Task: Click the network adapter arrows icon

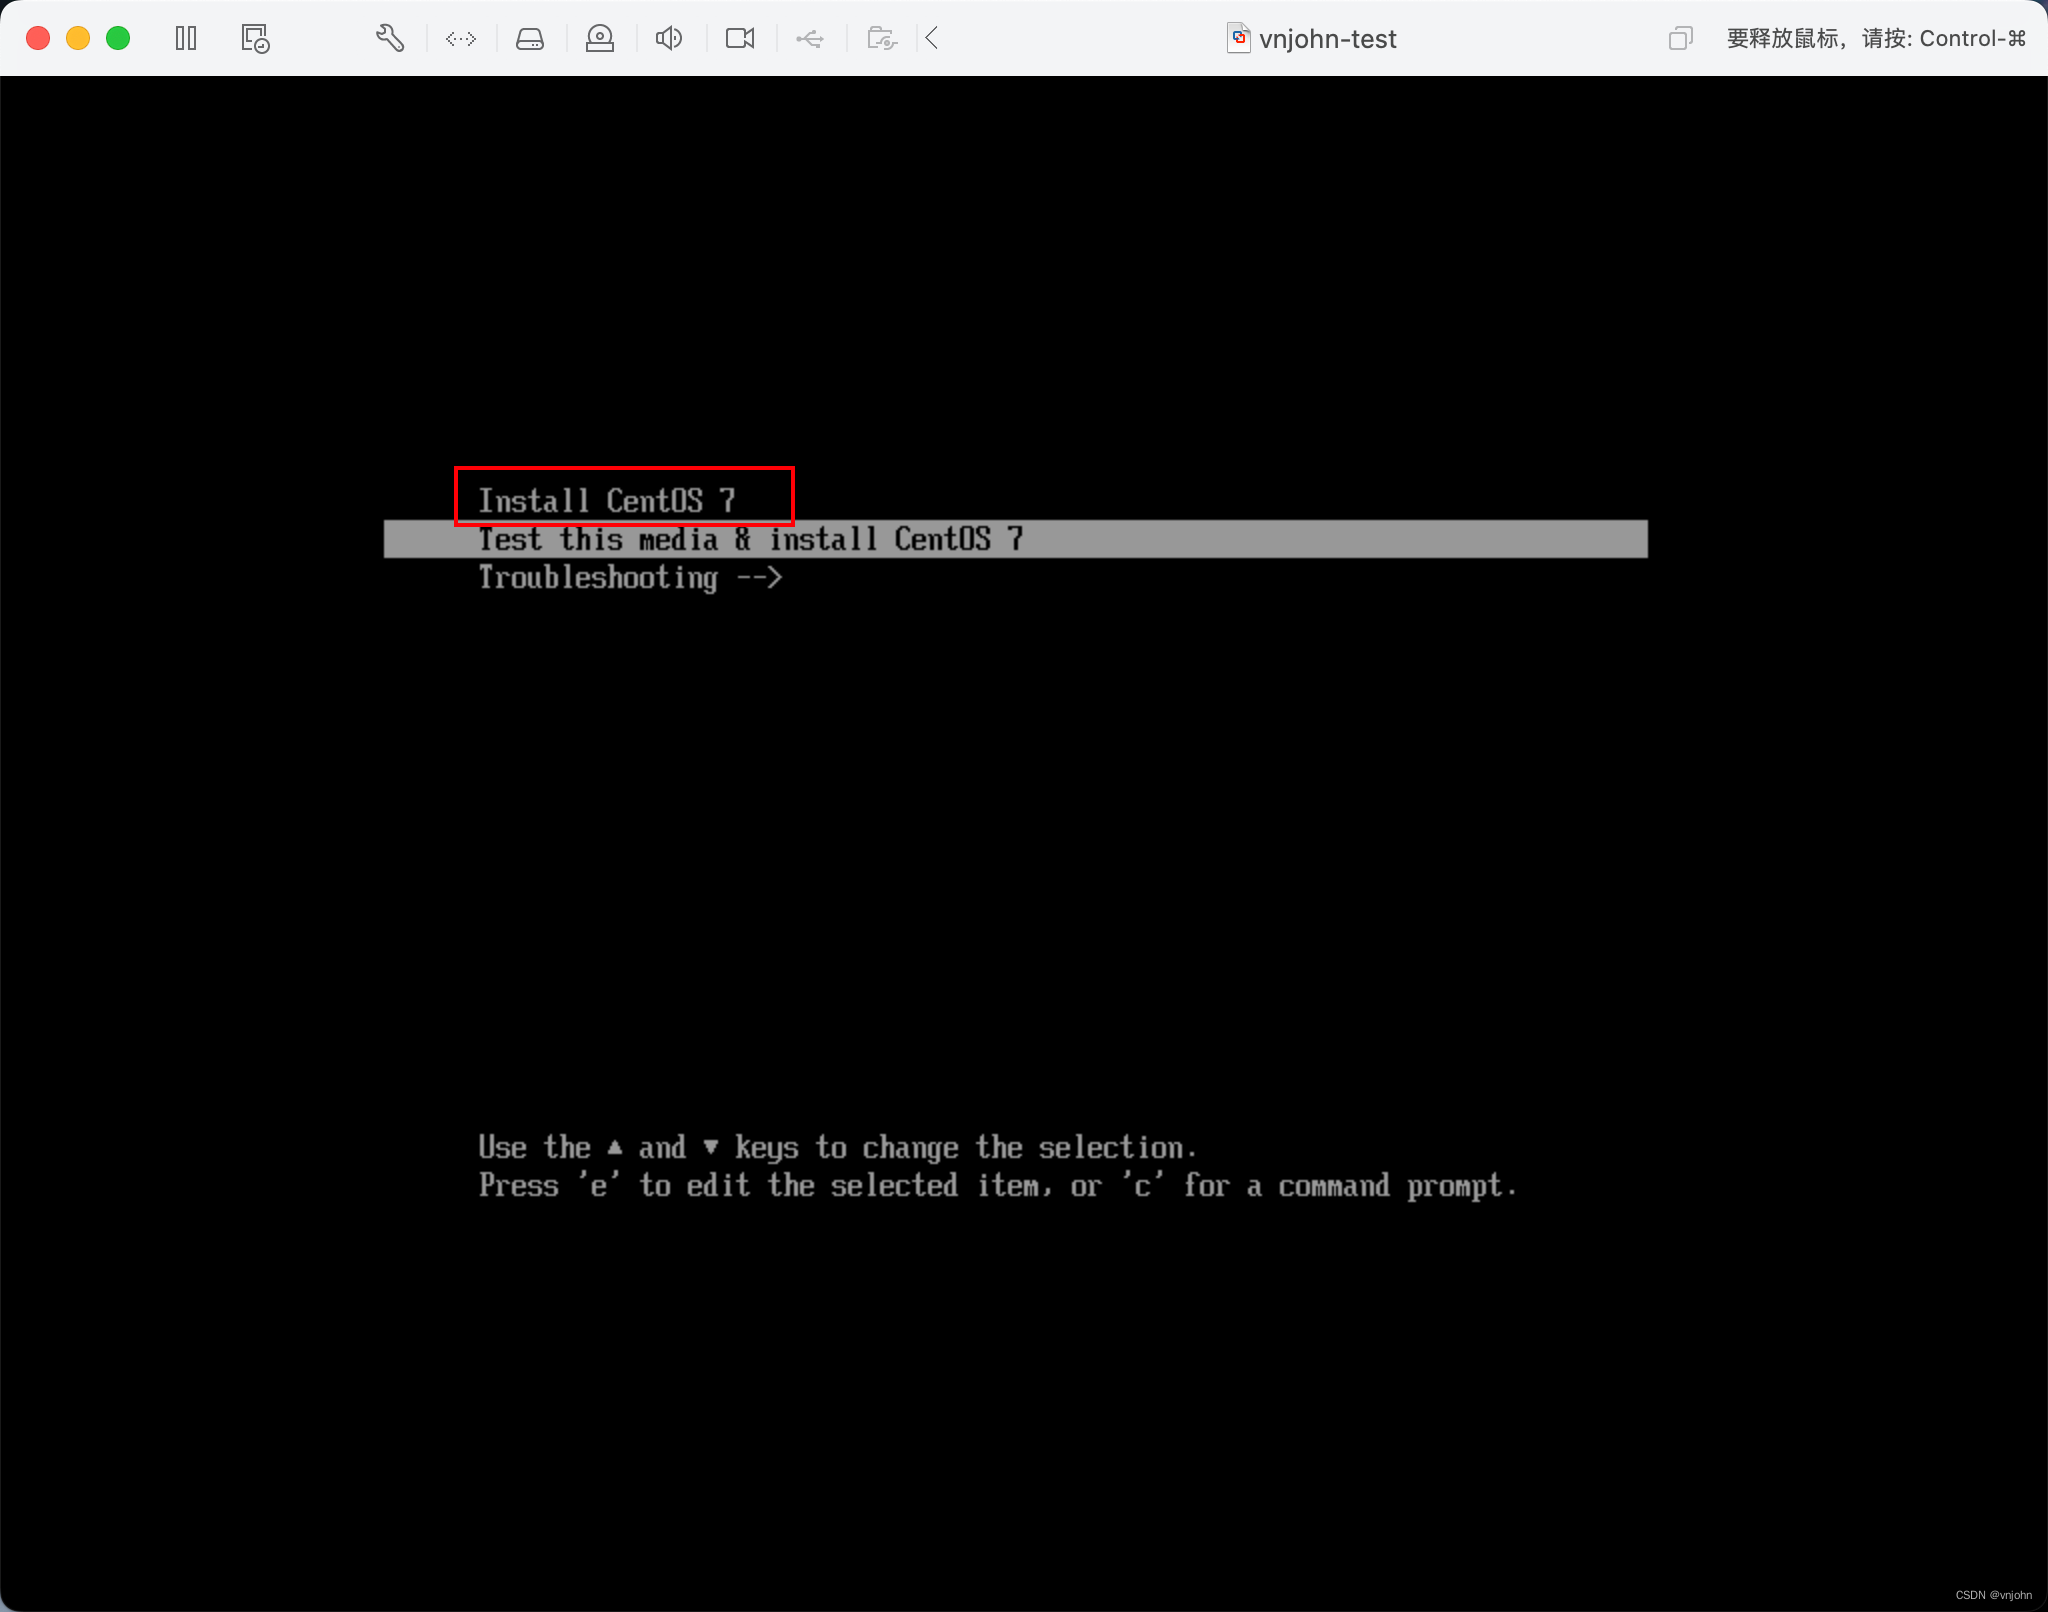Action: [461, 39]
